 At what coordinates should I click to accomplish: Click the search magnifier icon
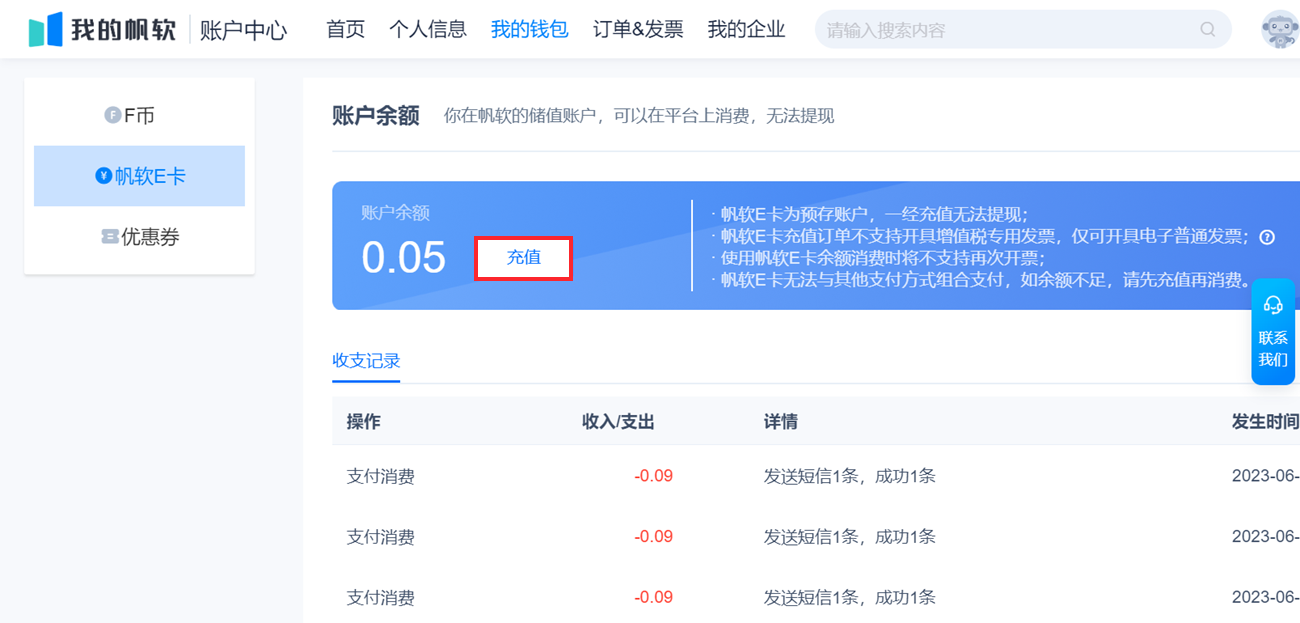pyautogui.click(x=1208, y=29)
